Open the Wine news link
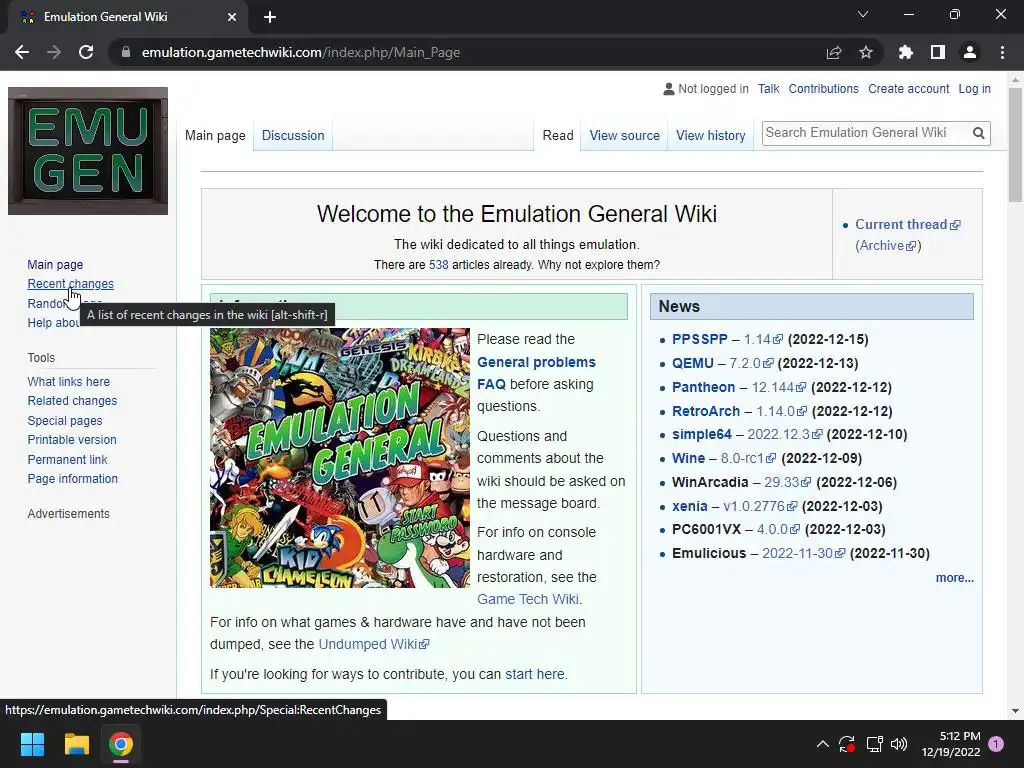Viewport: 1024px width, 768px height. click(688, 458)
